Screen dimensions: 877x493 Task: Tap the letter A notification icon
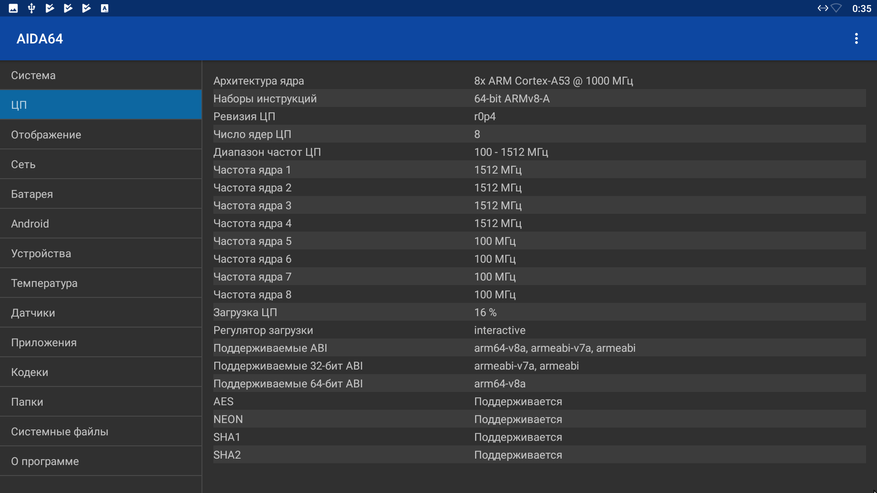pyautogui.click(x=105, y=8)
